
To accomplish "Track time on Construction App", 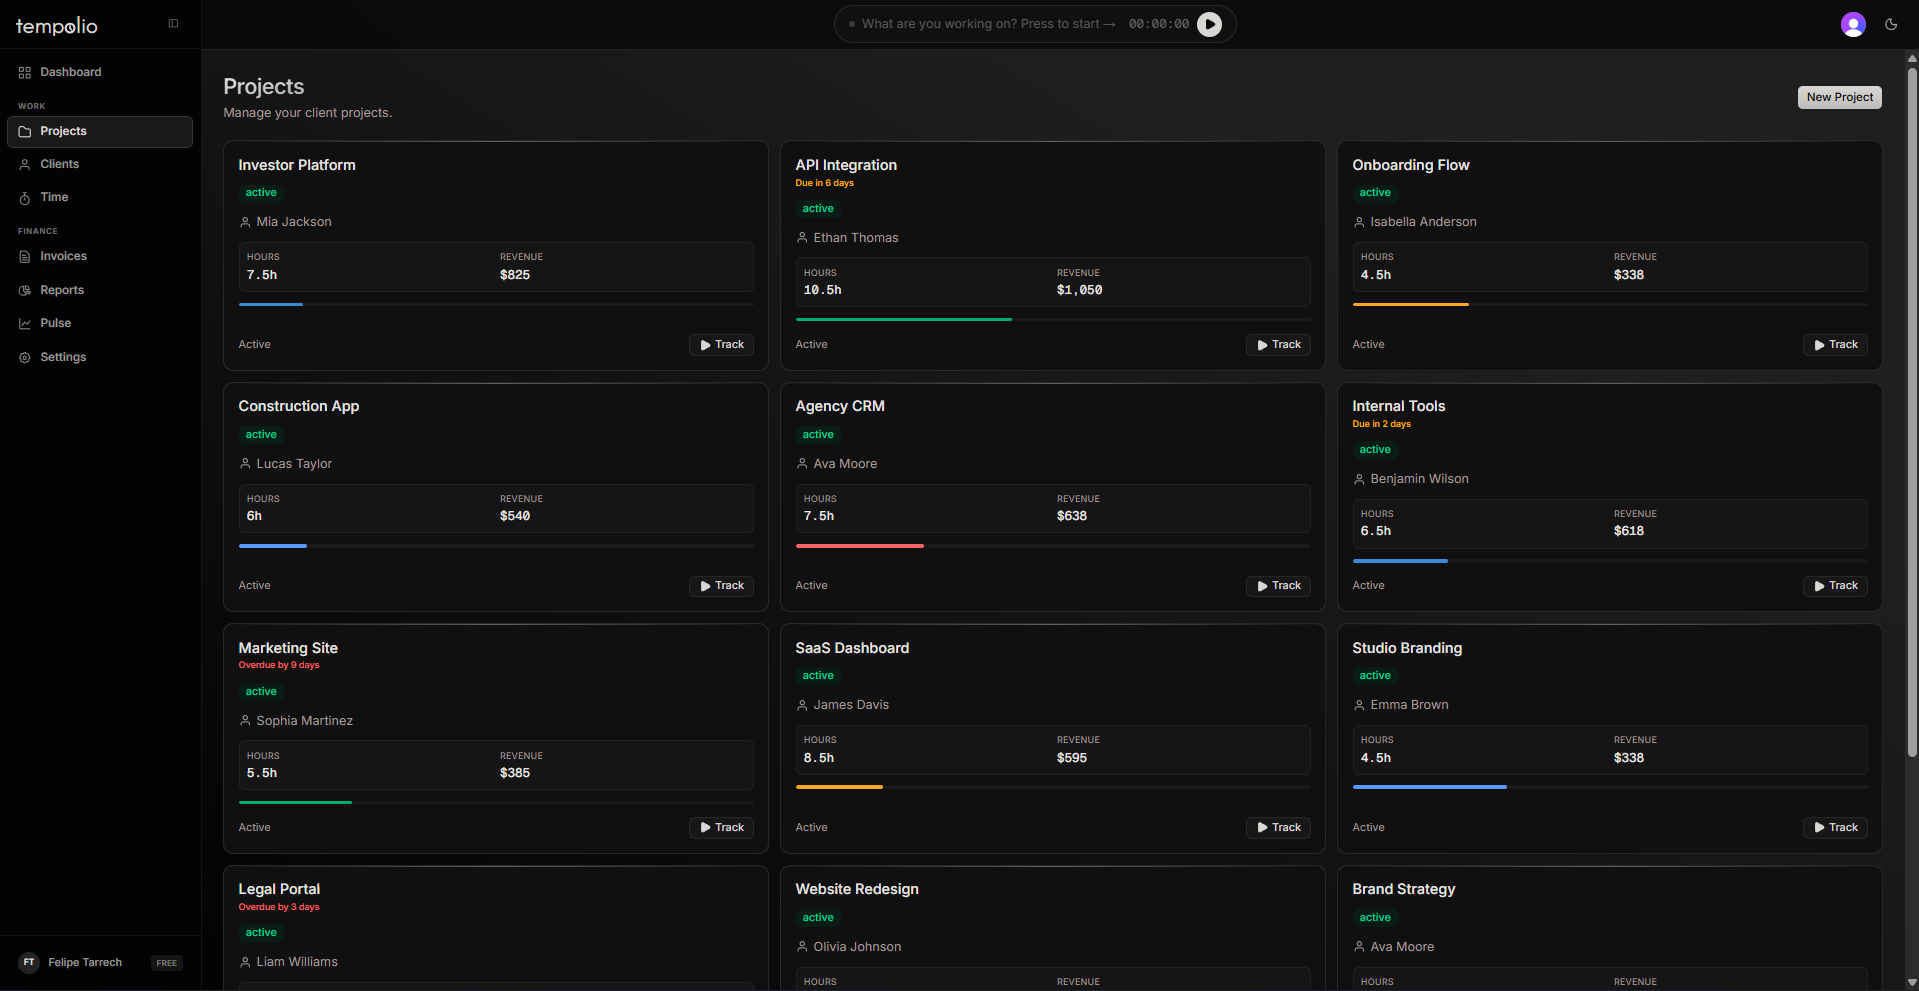I will [721, 586].
